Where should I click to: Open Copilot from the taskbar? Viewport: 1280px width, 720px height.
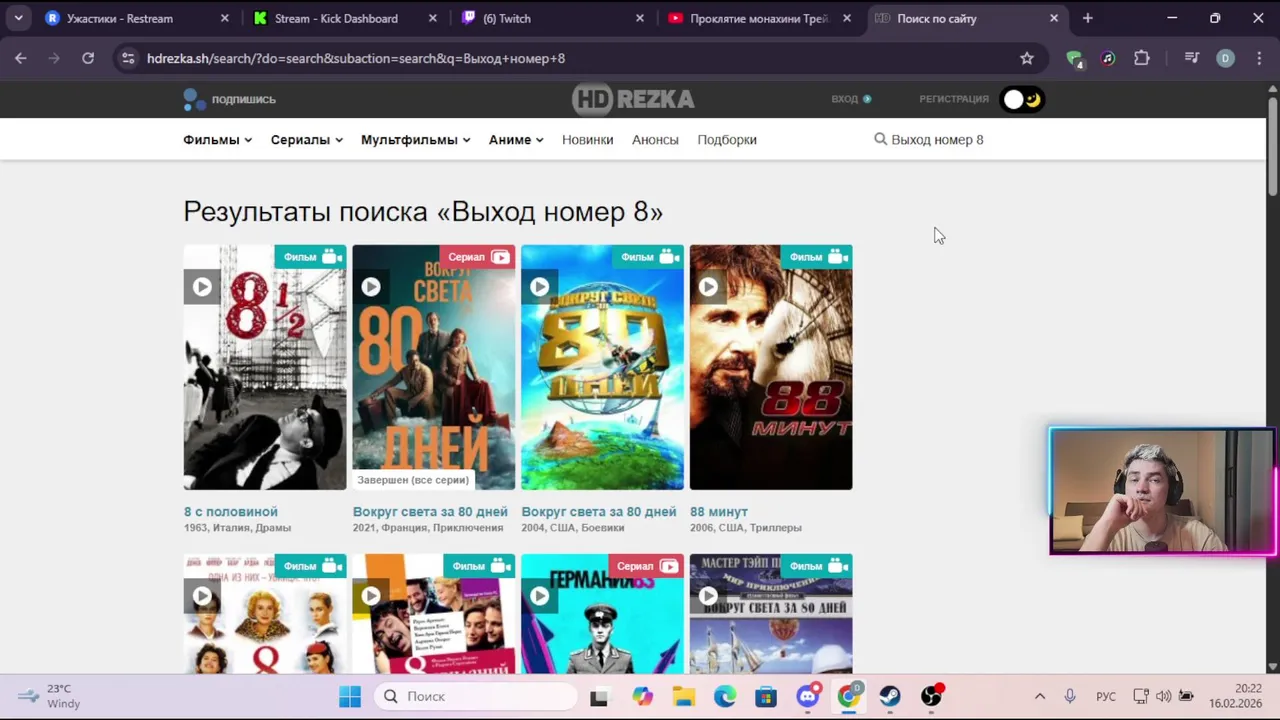(x=642, y=696)
